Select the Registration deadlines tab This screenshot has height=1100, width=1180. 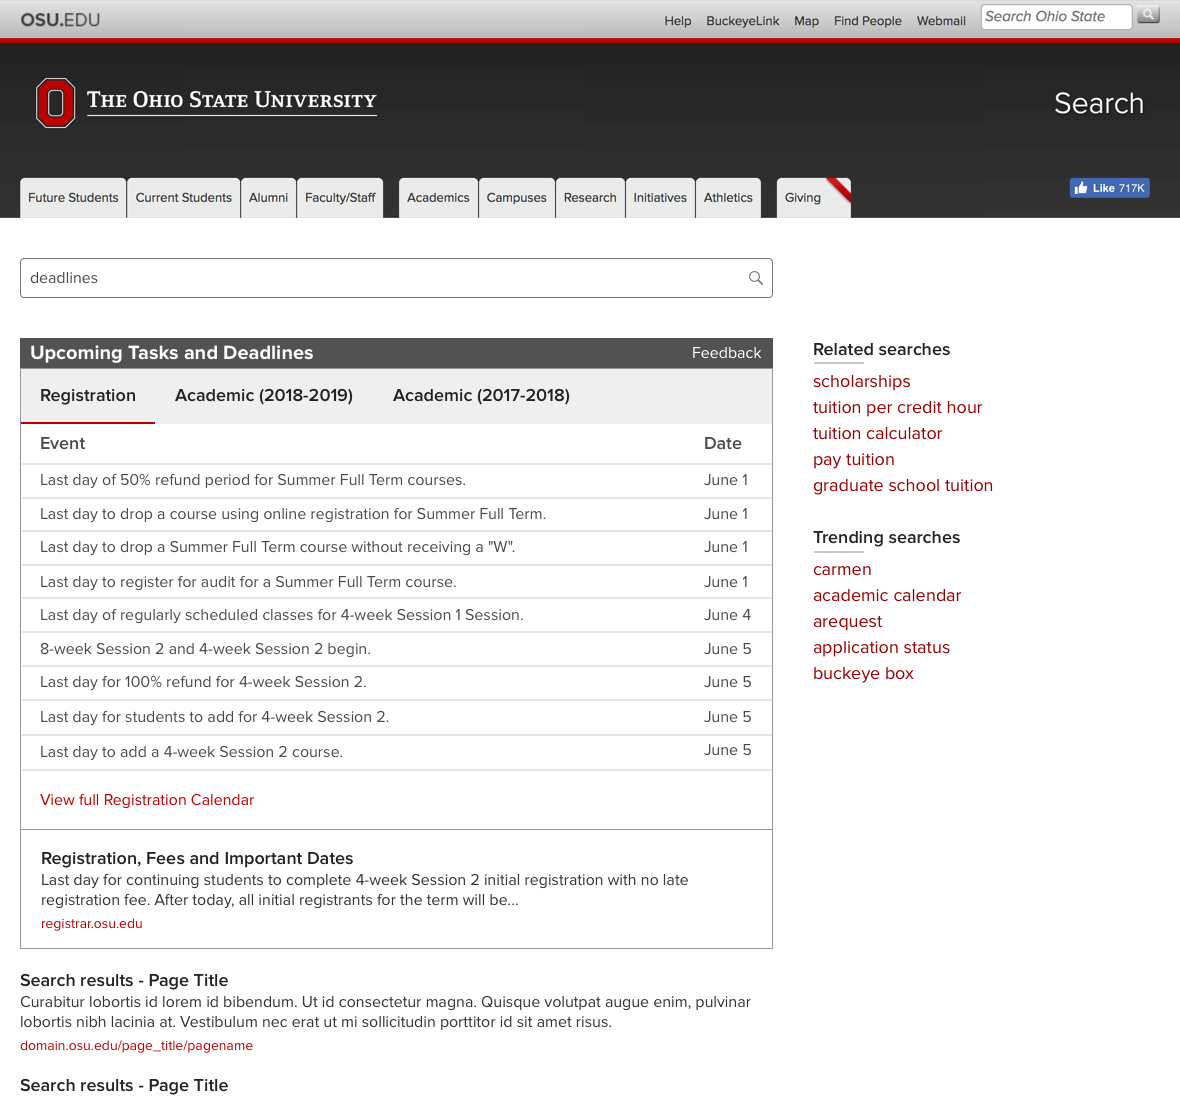point(88,396)
